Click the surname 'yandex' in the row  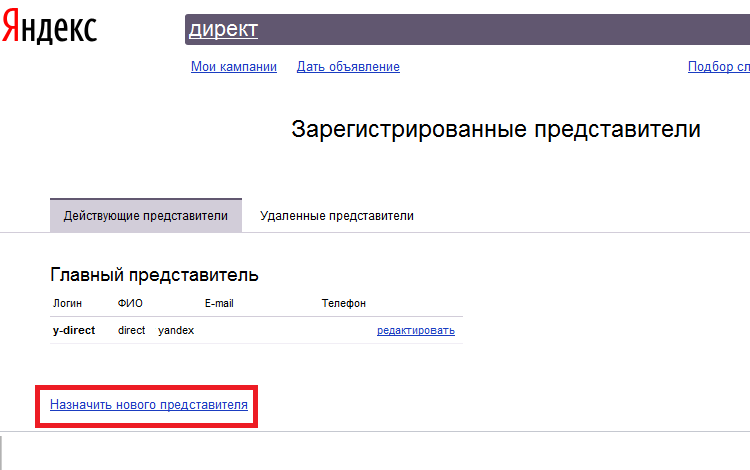click(x=176, y=330)
